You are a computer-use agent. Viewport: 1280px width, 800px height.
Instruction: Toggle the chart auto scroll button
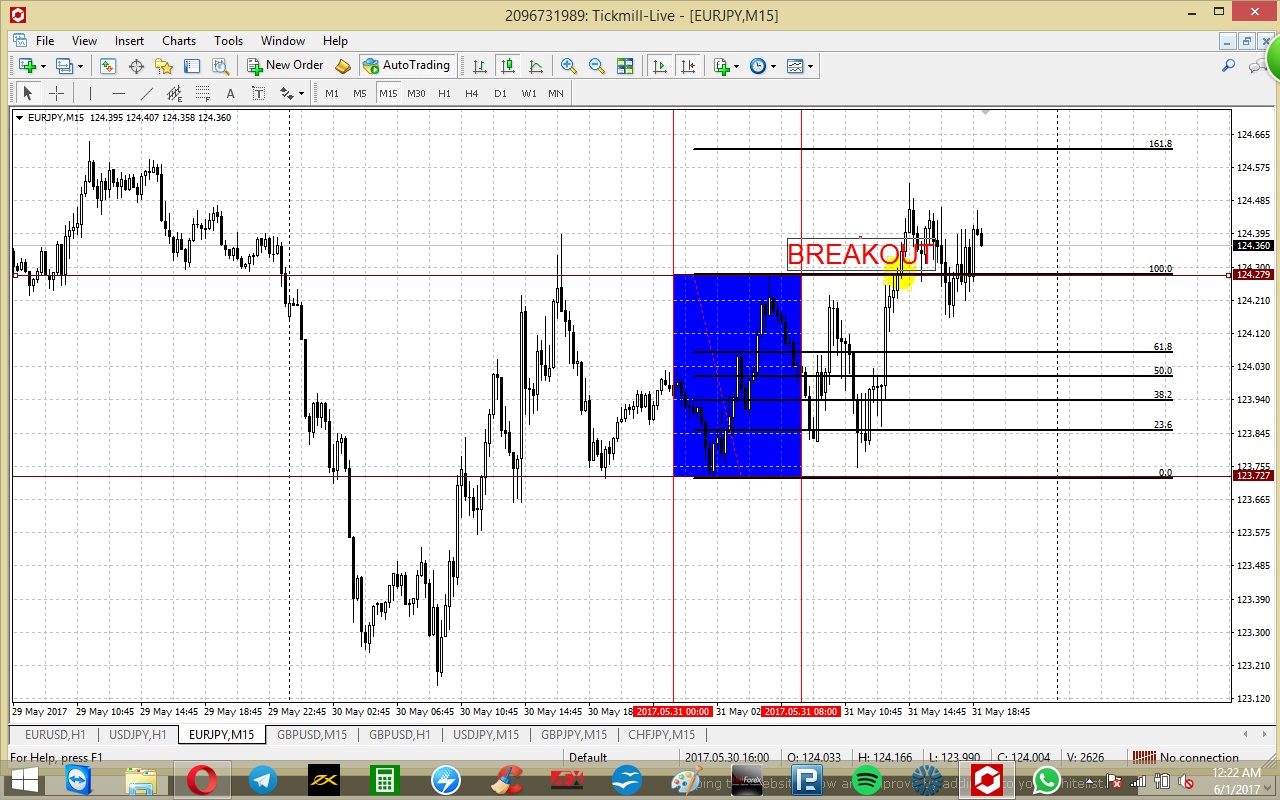(660, 66)
